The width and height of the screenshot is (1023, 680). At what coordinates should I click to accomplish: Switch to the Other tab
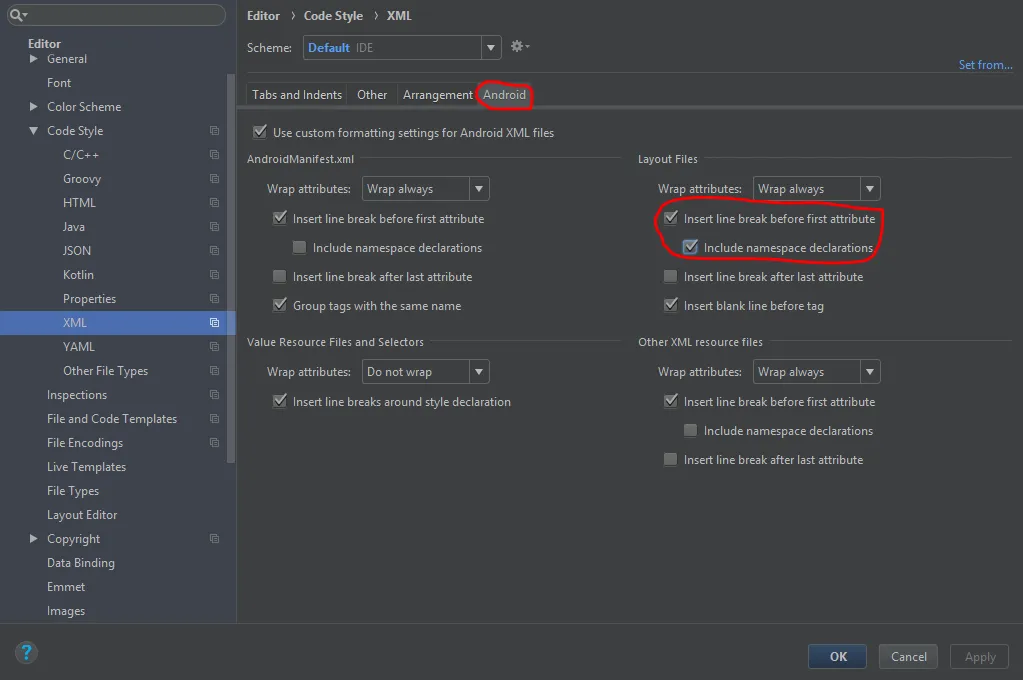(x=372, y=95)
